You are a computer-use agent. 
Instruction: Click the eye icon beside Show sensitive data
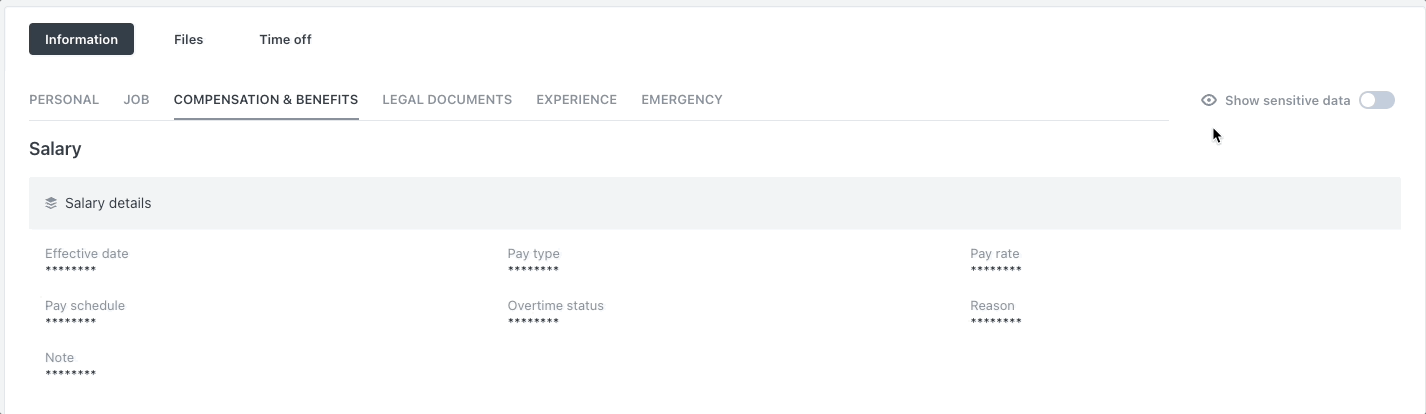pyautogui.click(x=1209, y=100)
